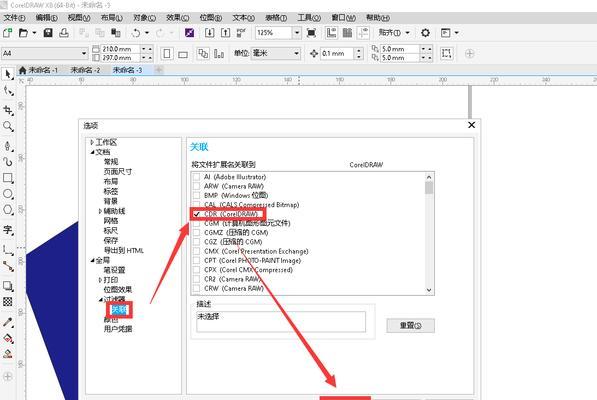Check the CGMZ association checkbox
597x400 pixels.
point(196,233)
